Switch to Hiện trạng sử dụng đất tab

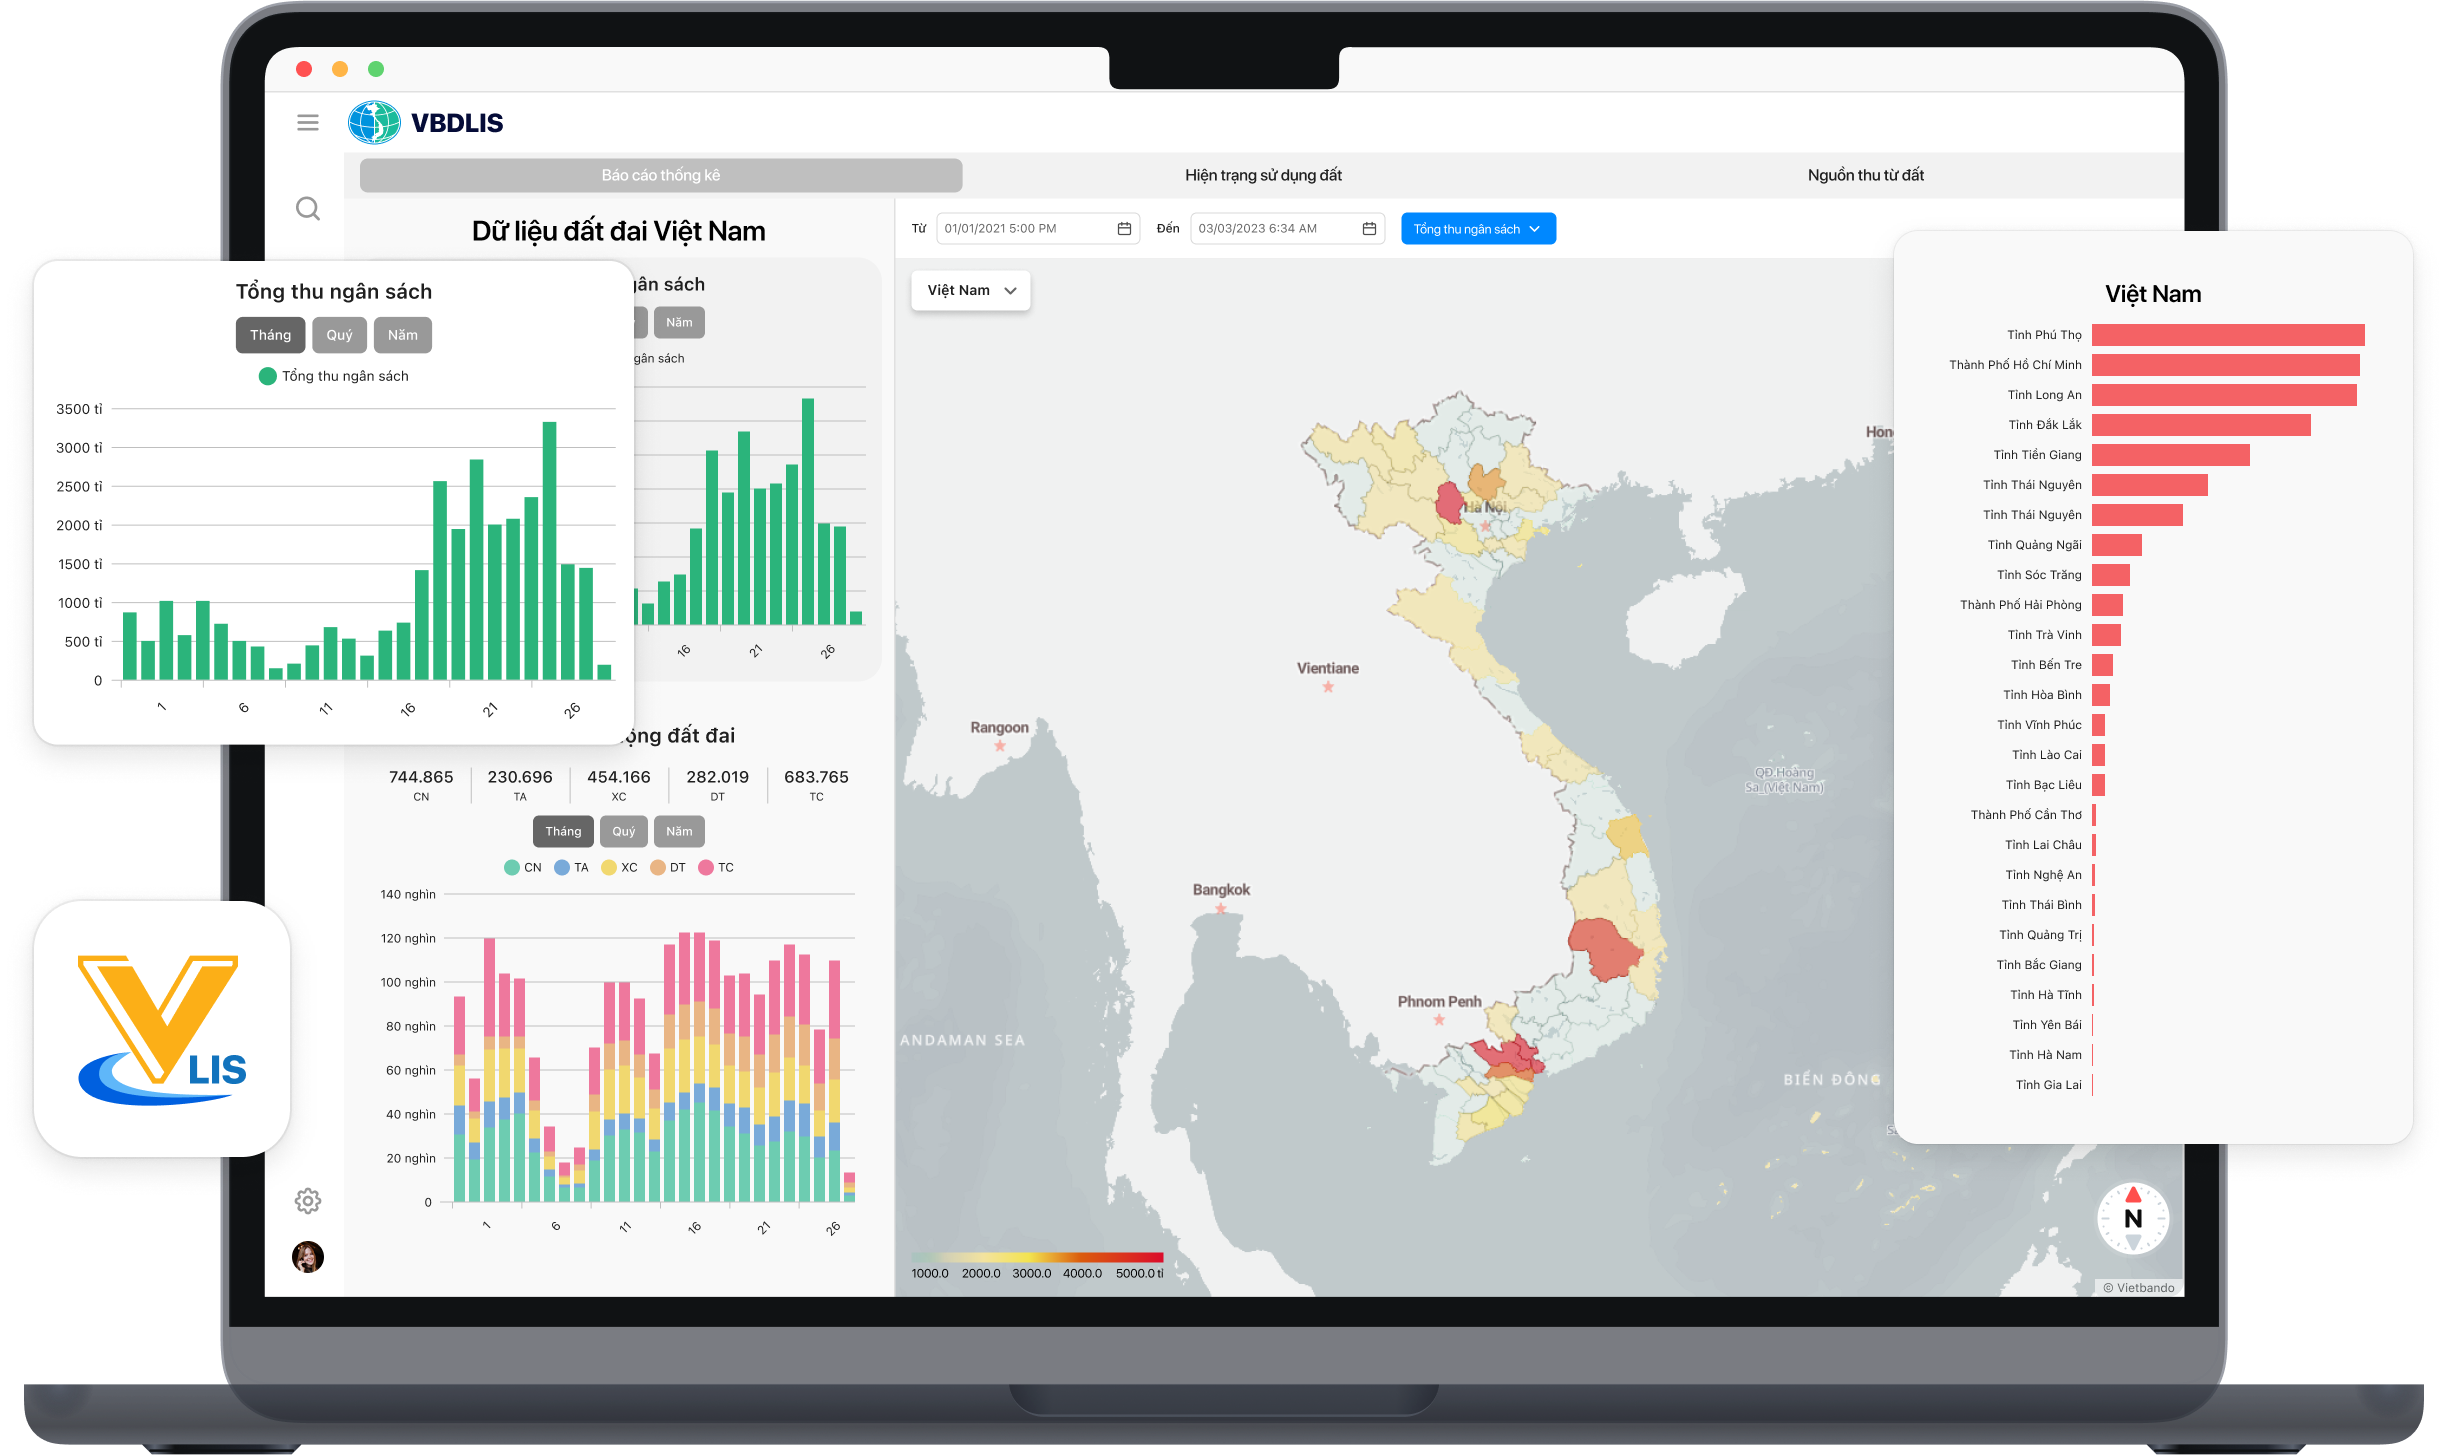pyautogui.click(x=1263, y=175)
